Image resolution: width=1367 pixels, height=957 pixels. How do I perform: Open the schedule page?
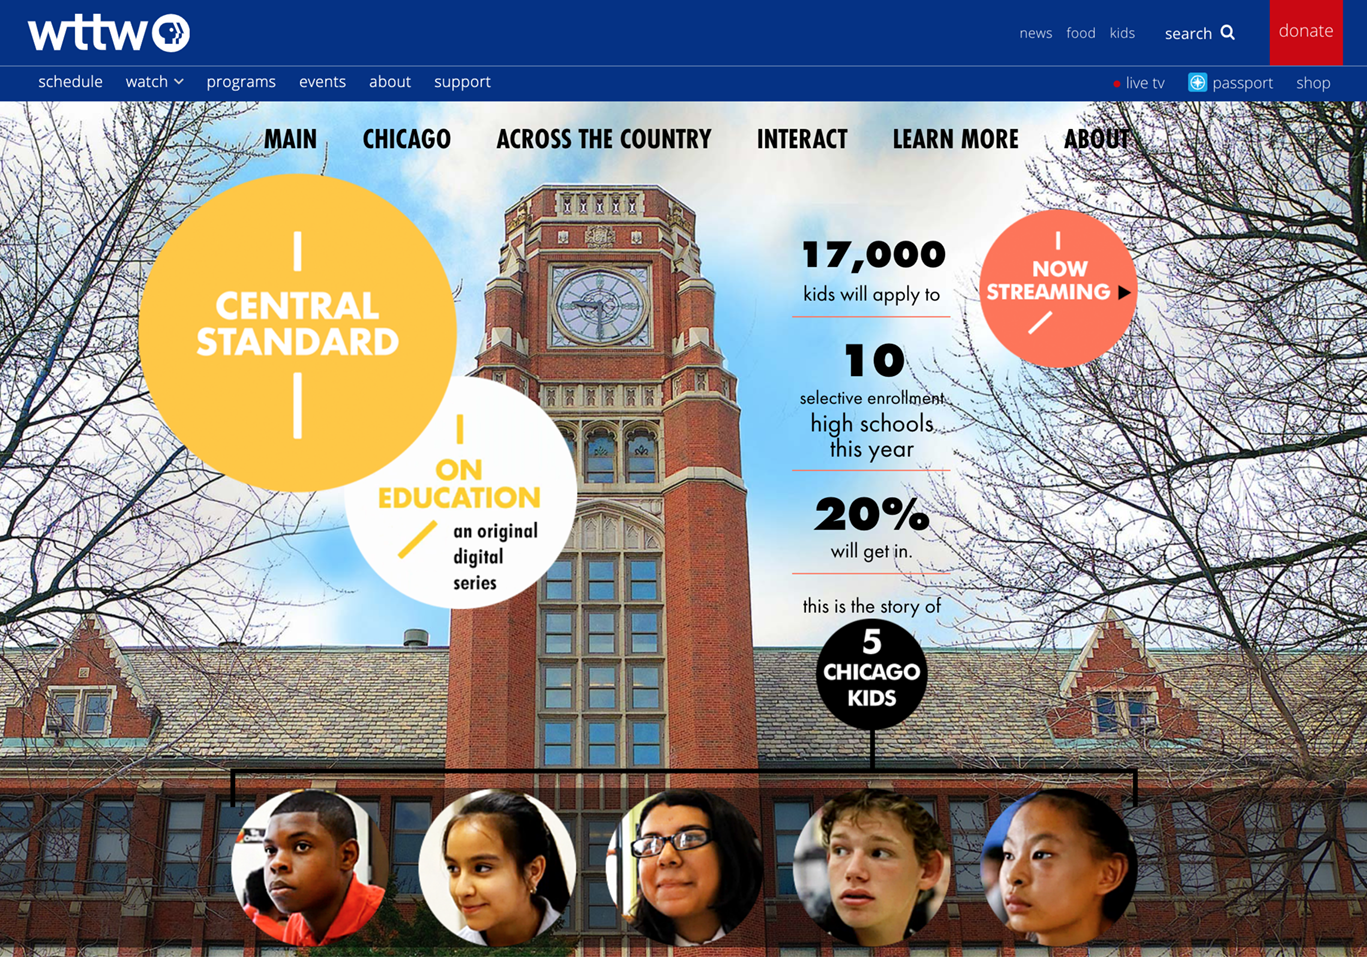coord(70,82)
